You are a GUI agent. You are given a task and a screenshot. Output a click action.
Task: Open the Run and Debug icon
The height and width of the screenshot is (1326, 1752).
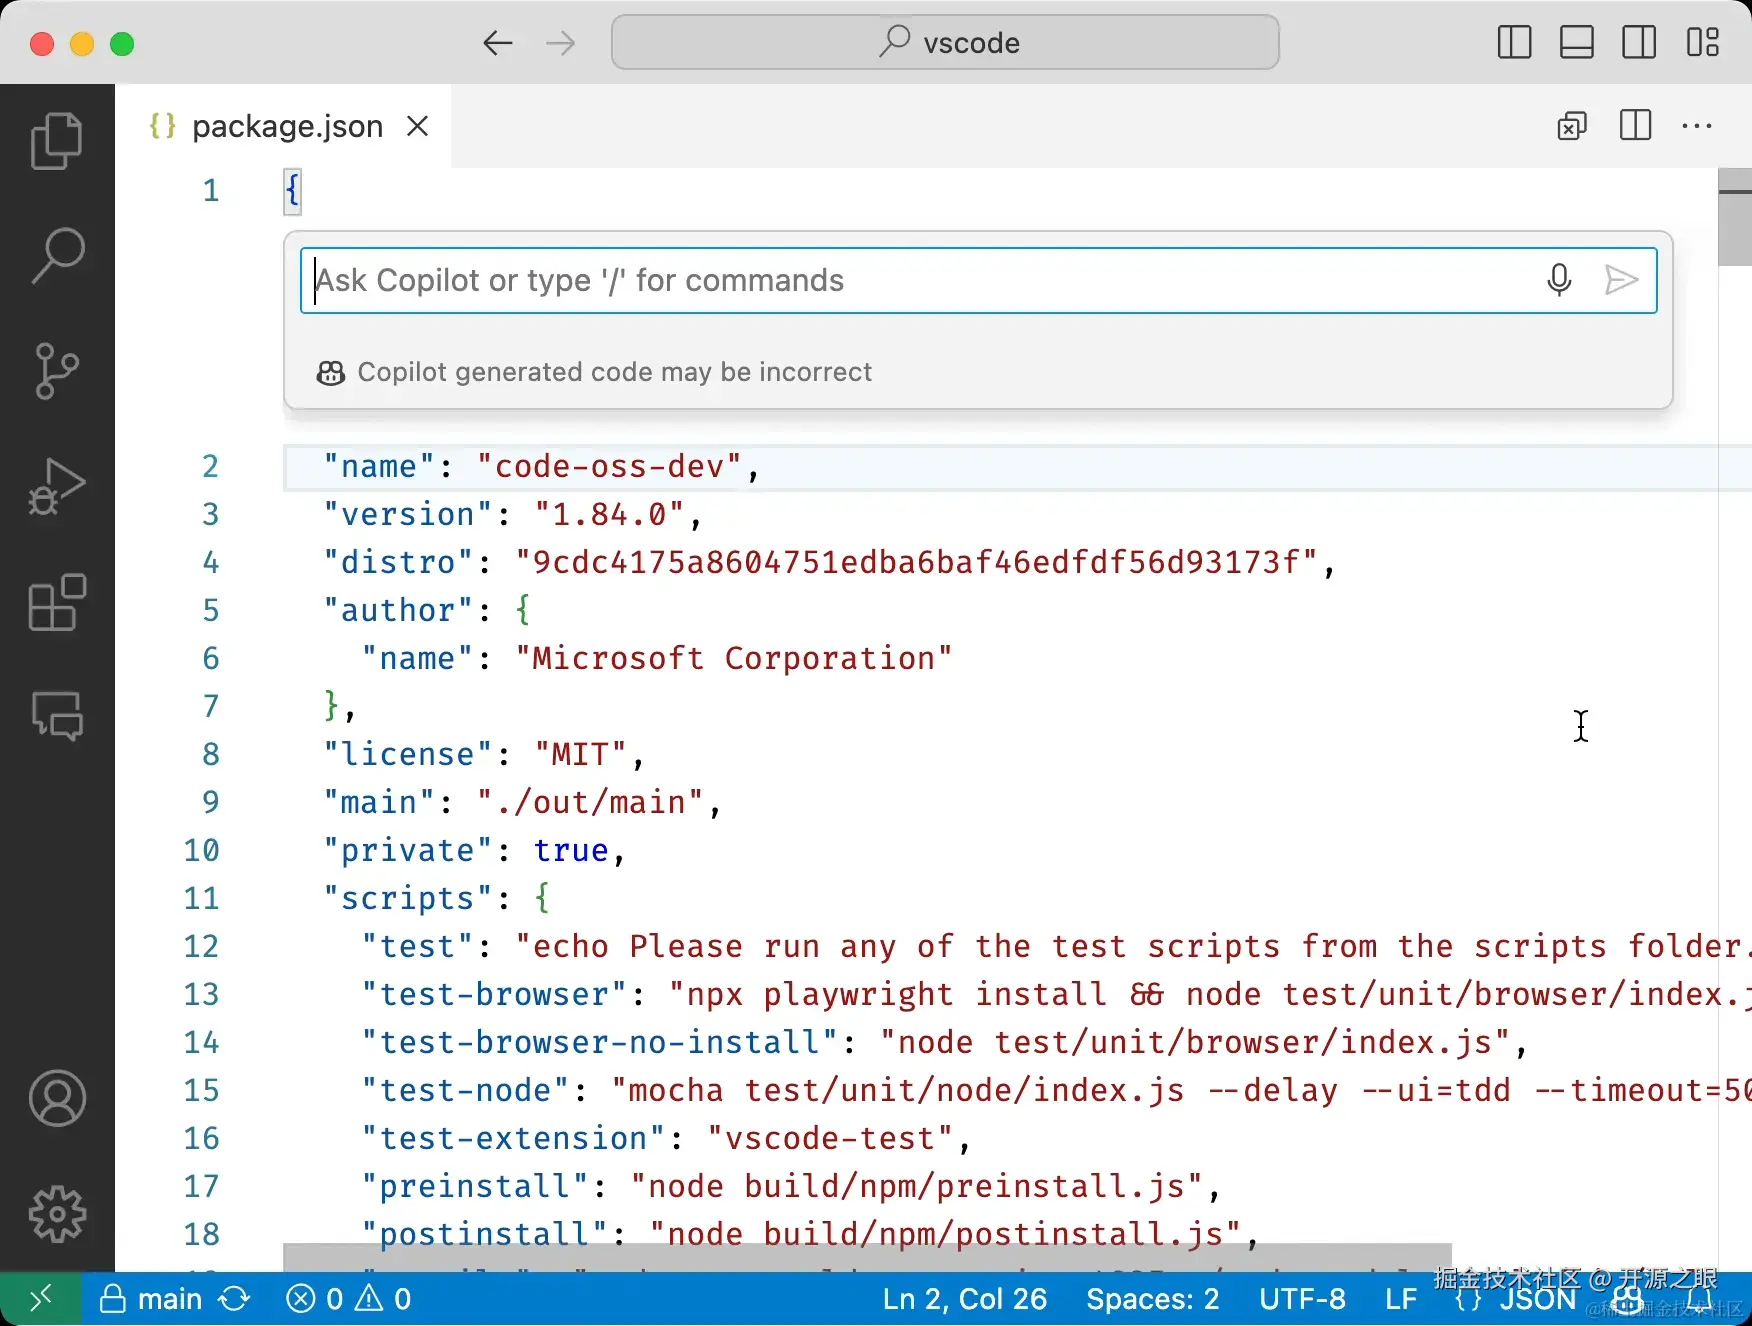click(x=57, y=487)
